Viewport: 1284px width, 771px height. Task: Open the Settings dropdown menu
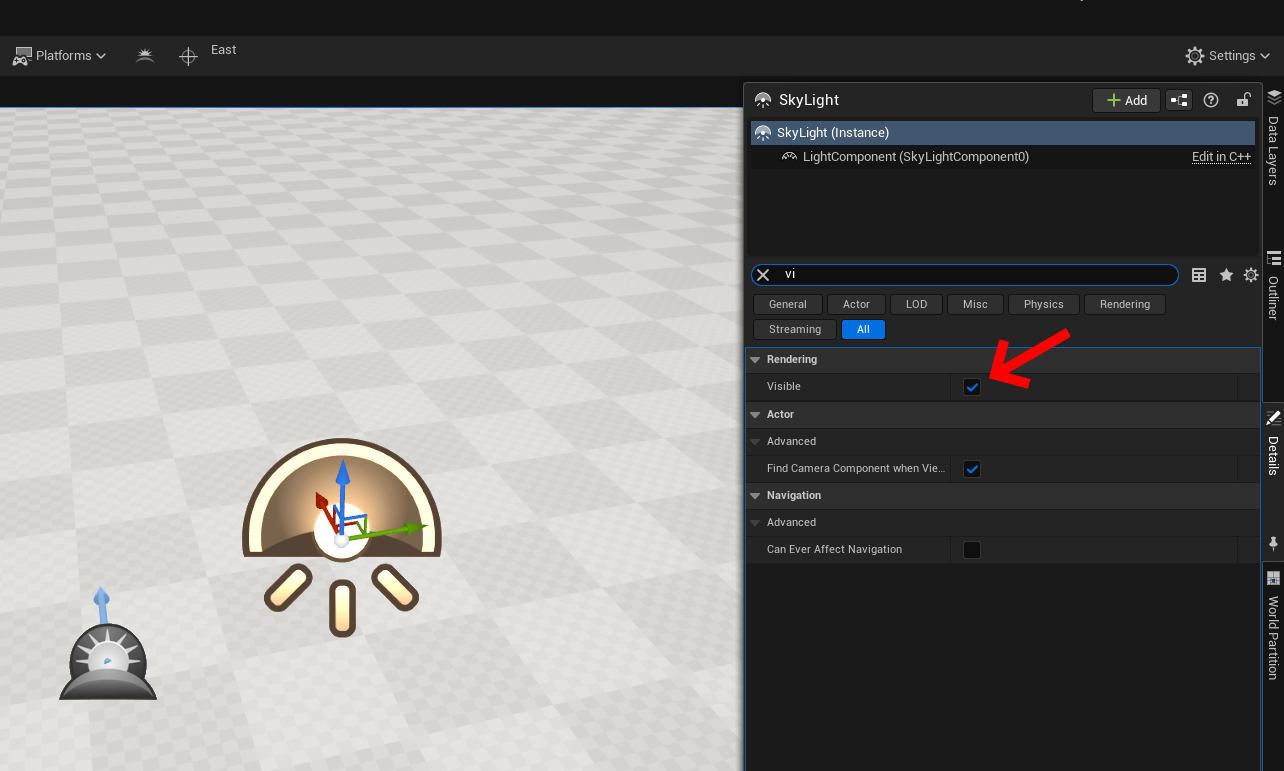[x=1227, y=56]
